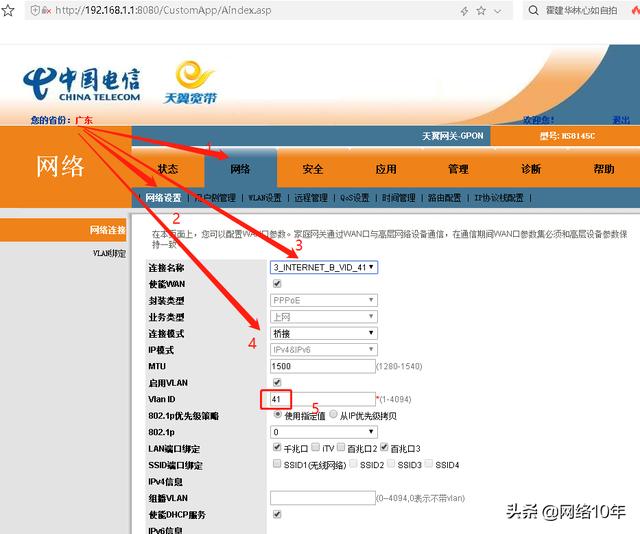Select the 路由配置 submenu item
This screenshot has width=640, height=534.
444,198
